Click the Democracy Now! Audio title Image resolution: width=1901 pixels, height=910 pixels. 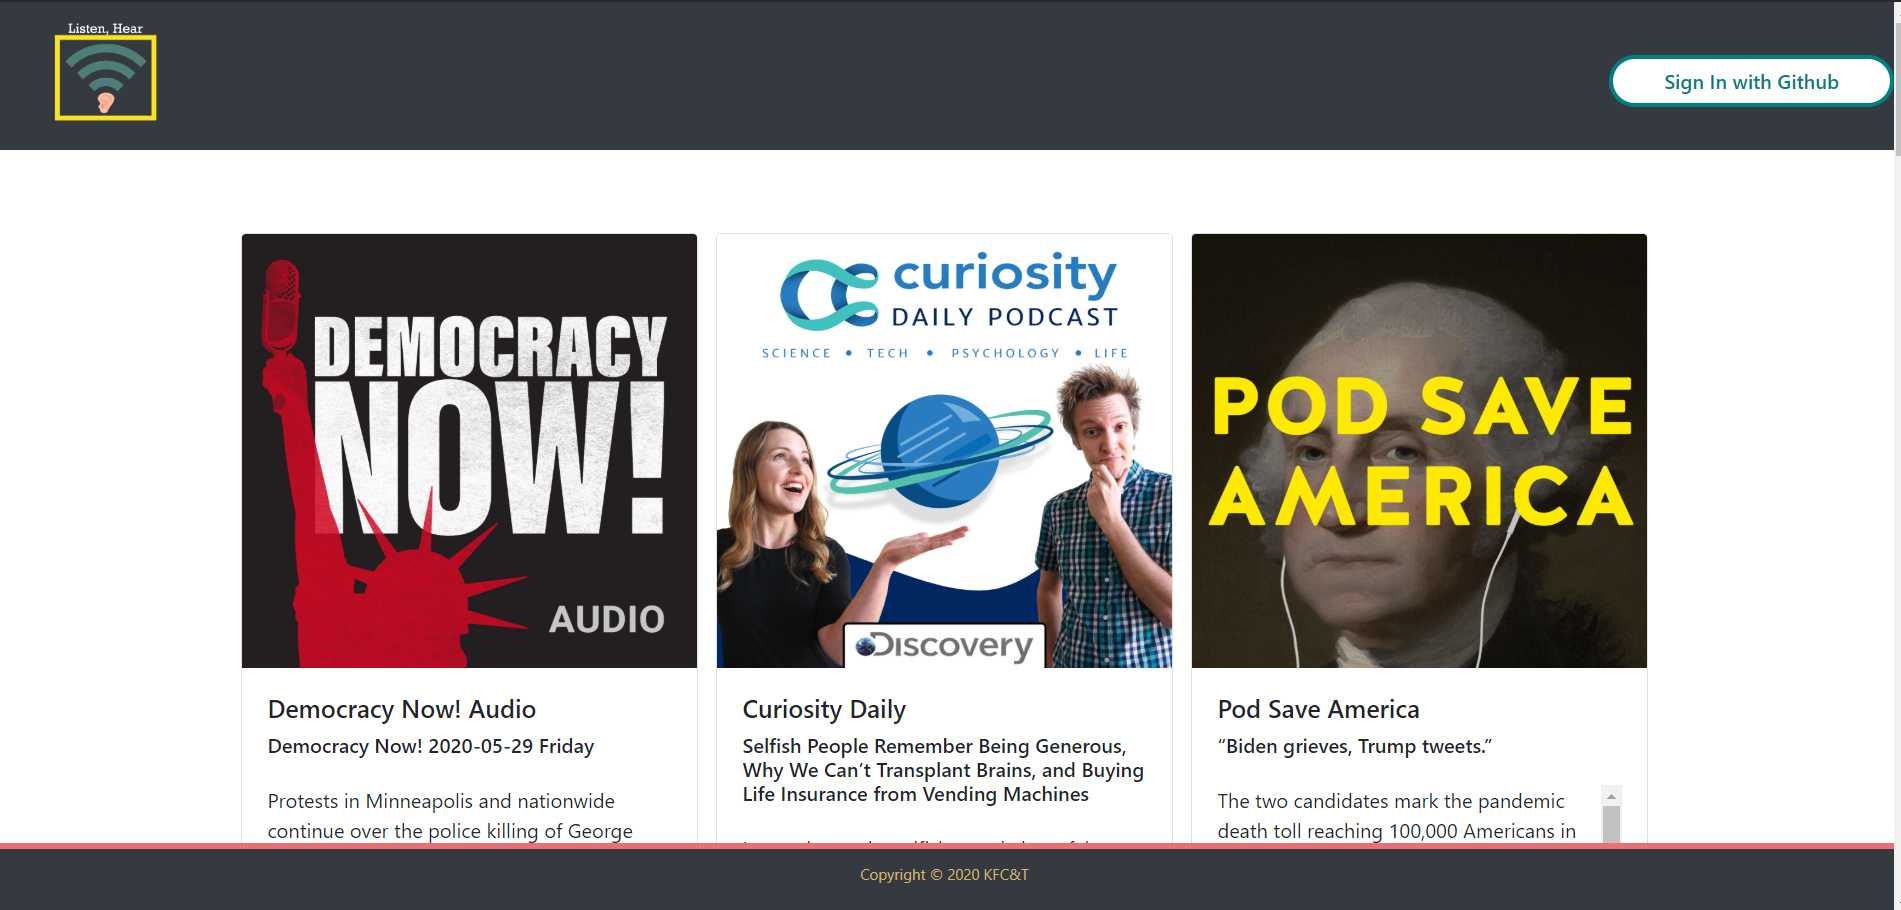[x=402, y=709]
